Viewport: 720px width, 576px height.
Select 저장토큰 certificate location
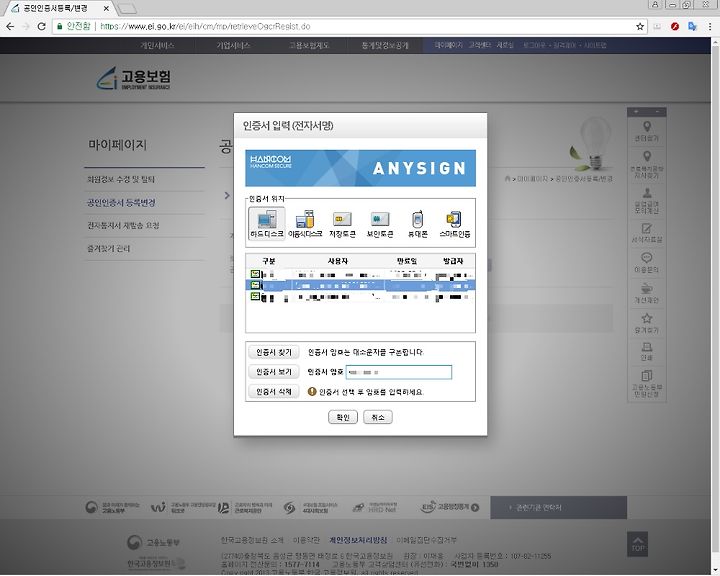pos(342,224)
